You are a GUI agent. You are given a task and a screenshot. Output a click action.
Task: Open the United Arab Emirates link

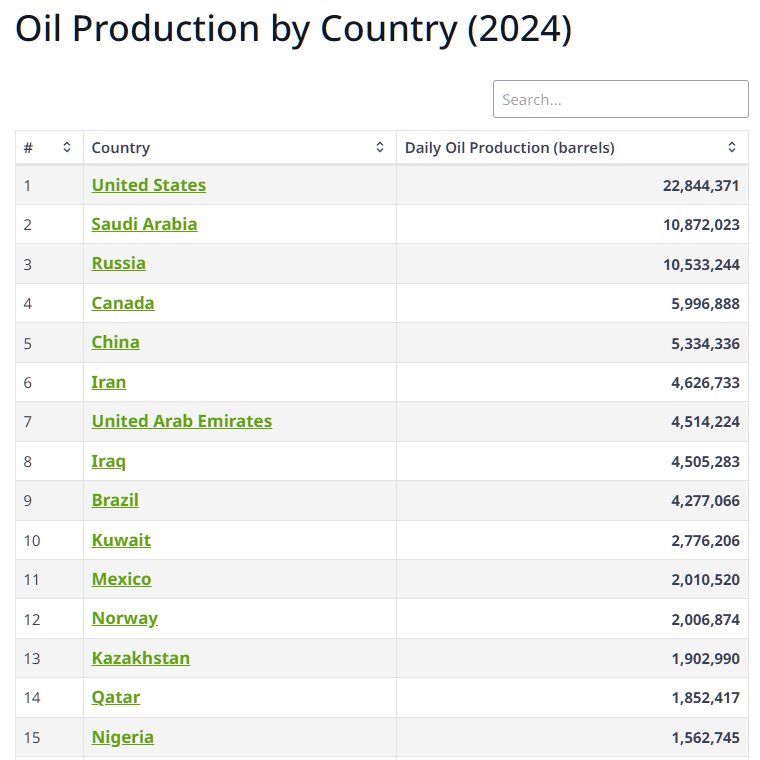coord(182,422)
